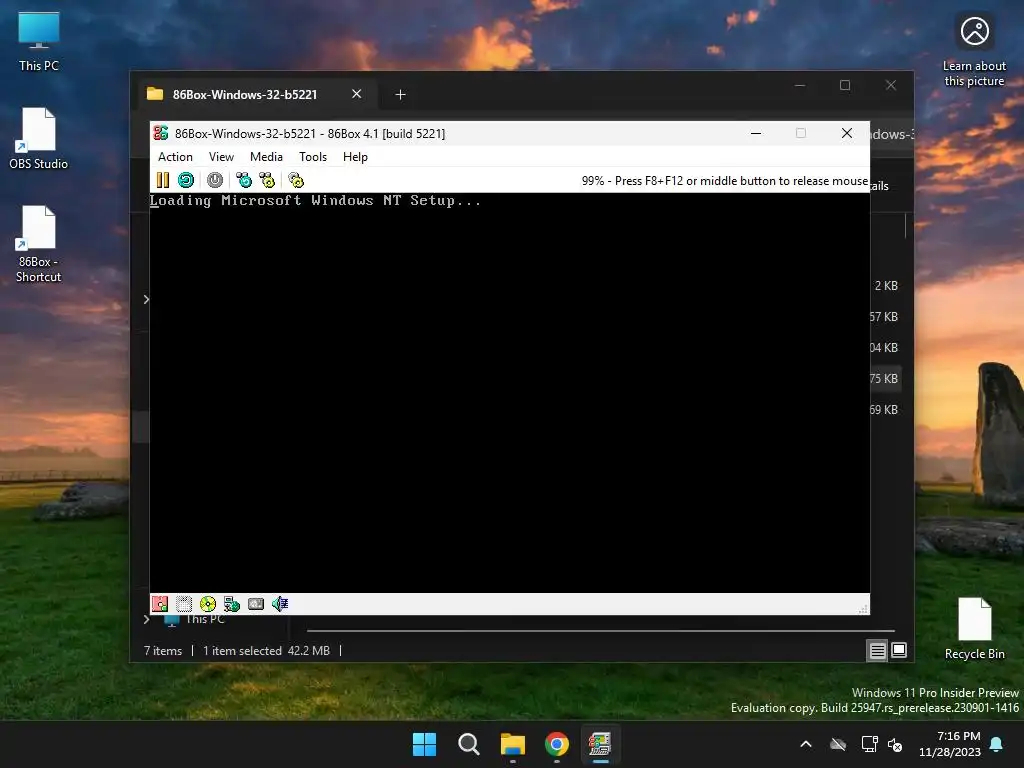
Task: Open the Action menu
Action: [x=175, y=157]
